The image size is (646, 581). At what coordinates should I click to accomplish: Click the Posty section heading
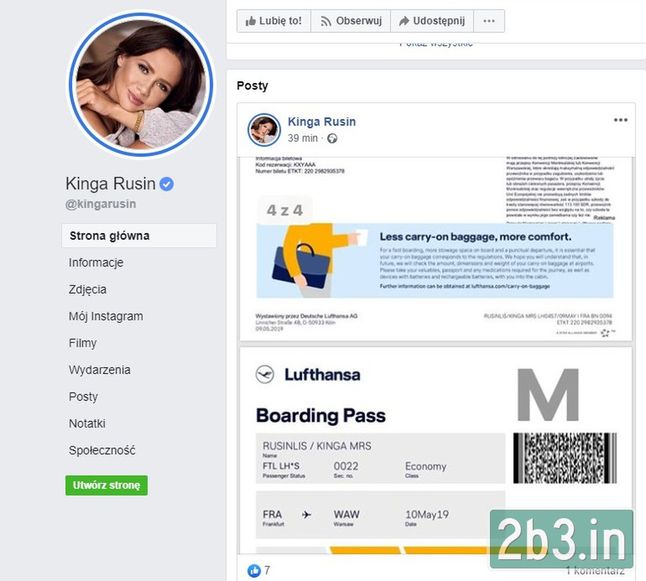tap(252, 86)
